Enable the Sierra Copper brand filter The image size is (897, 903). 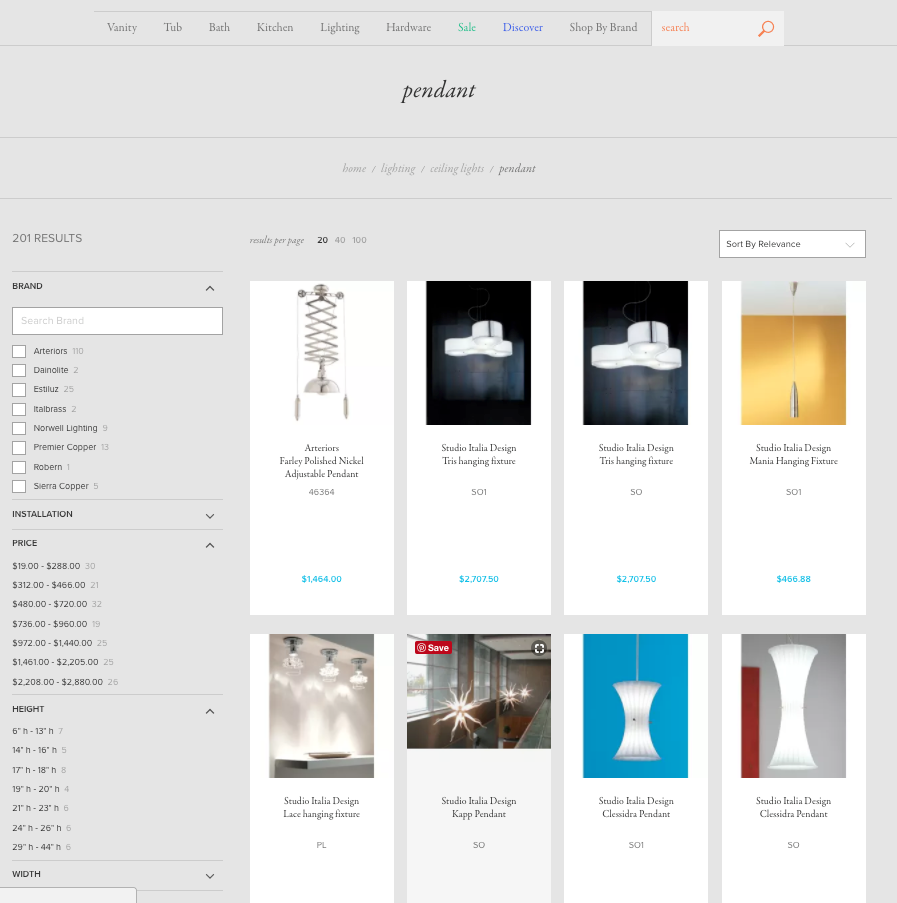click(x=19, y=486)
